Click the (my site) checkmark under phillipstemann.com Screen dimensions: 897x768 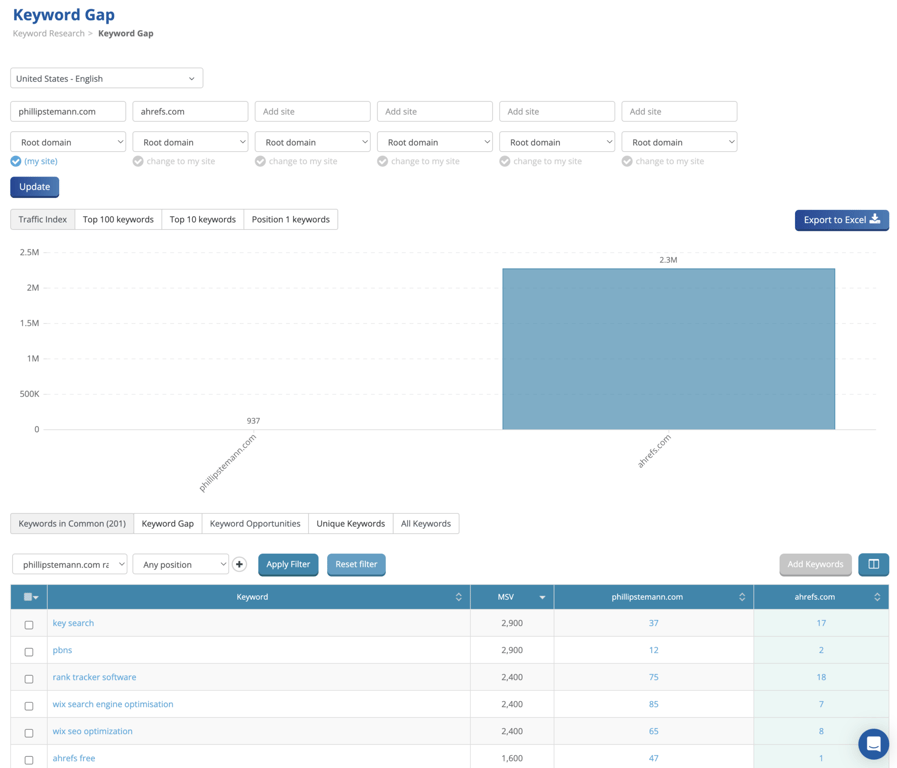16,161
